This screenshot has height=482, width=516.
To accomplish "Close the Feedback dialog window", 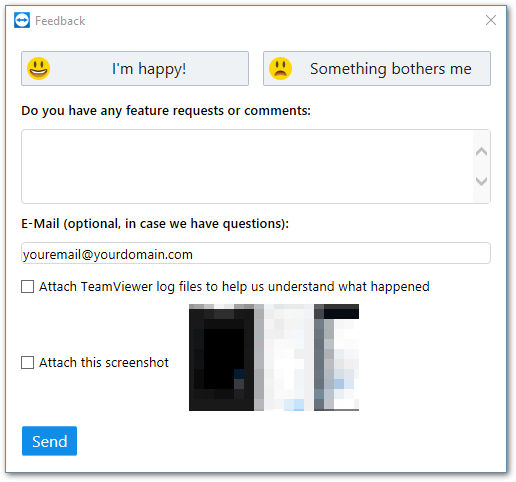I will coord(491,20).
